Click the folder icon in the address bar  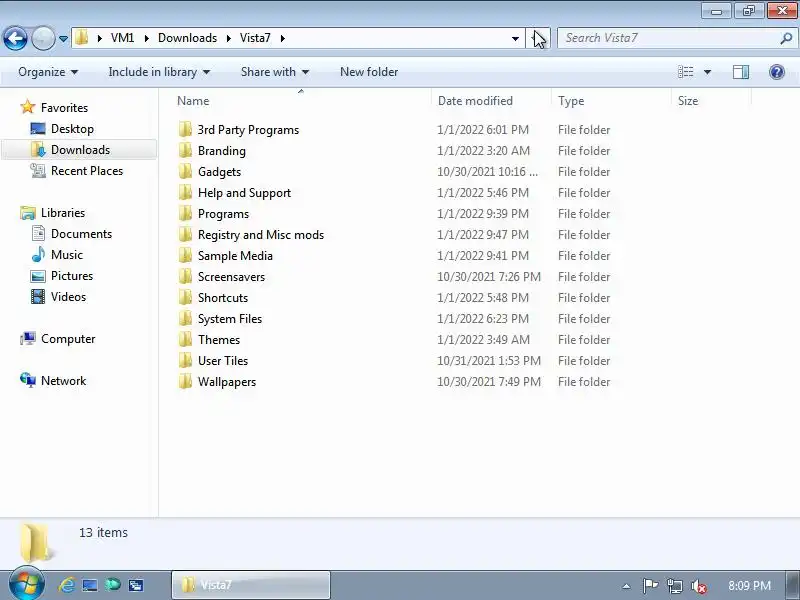(82, 38)
